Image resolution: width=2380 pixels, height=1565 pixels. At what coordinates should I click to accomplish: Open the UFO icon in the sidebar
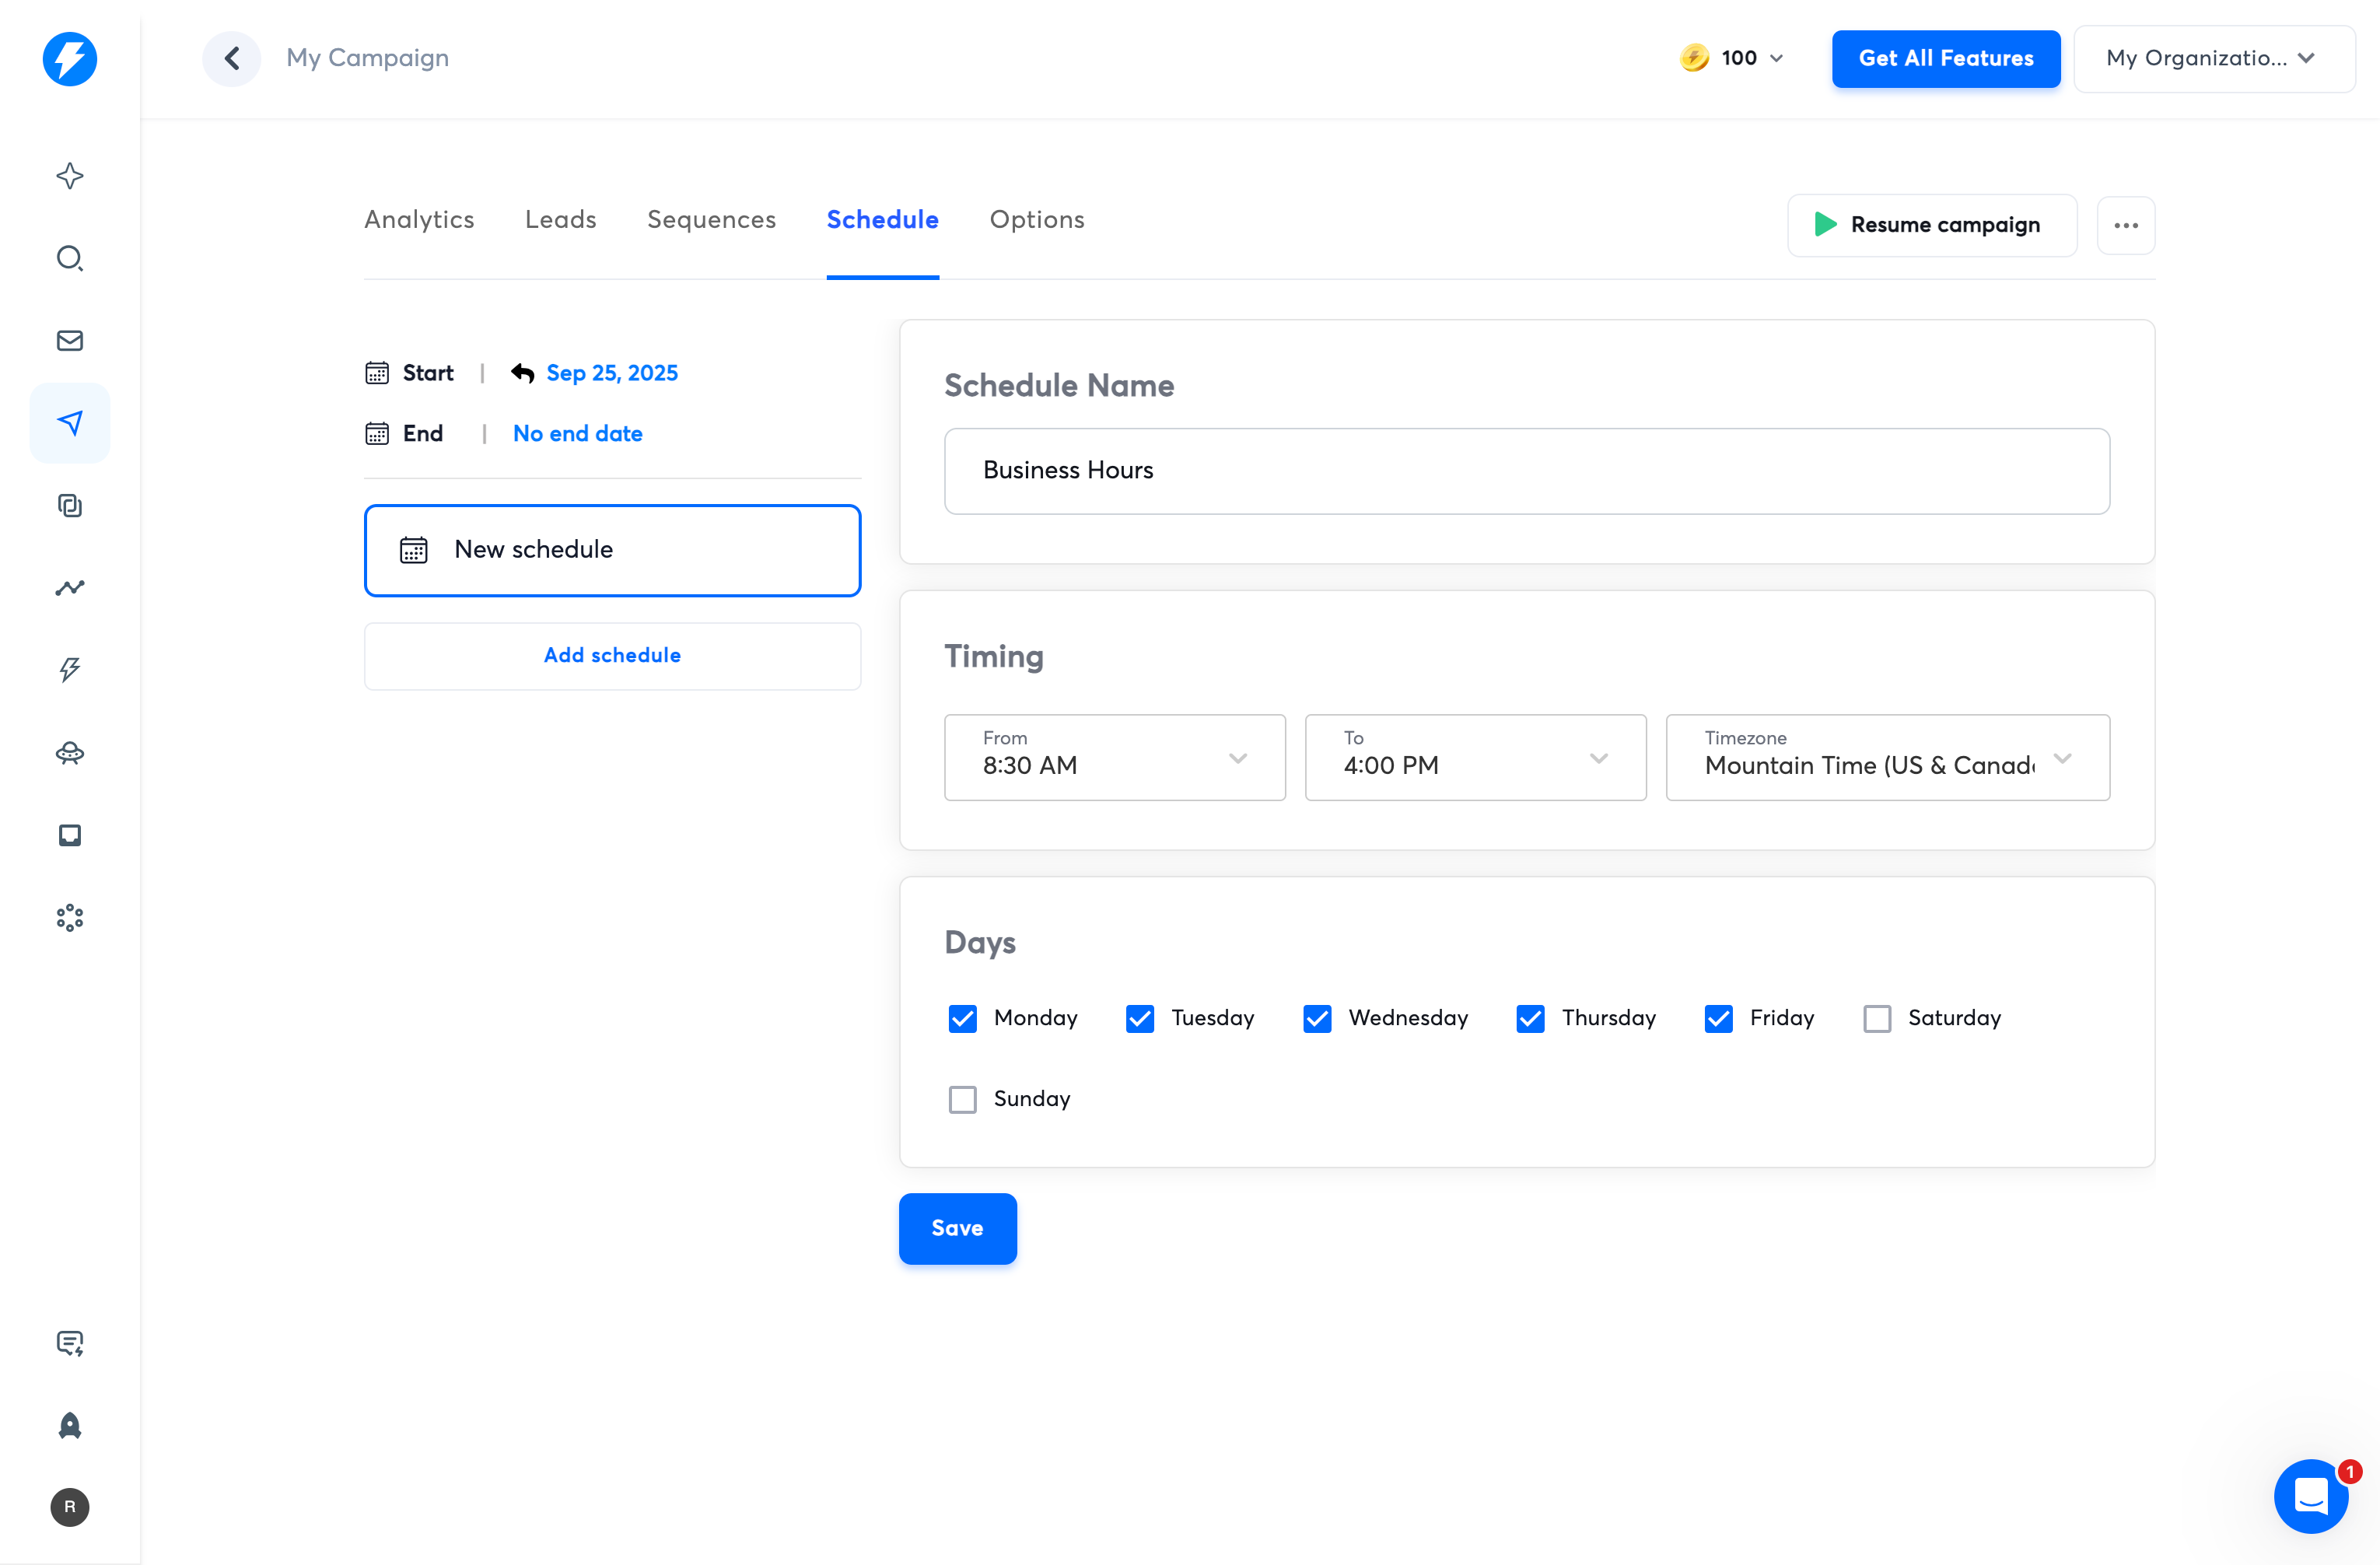pyautogui.click(x=69, y=753)
